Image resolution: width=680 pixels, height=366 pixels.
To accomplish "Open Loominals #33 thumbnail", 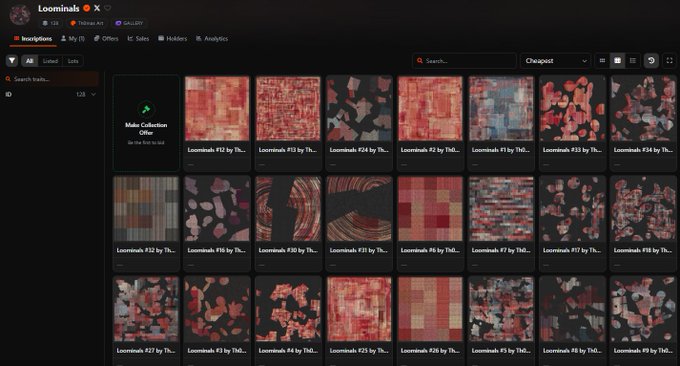I will (x=572, y=108).
